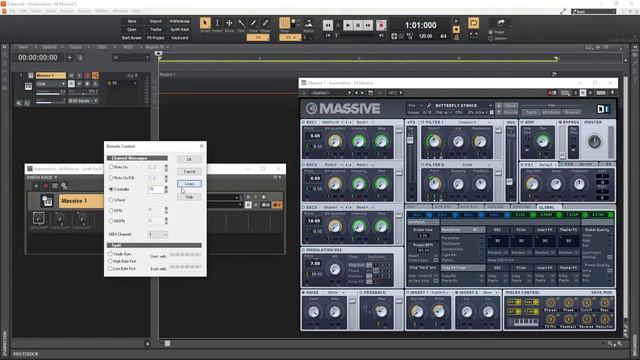
Task: Click the Controller number input field
Action: pos(156,189)
